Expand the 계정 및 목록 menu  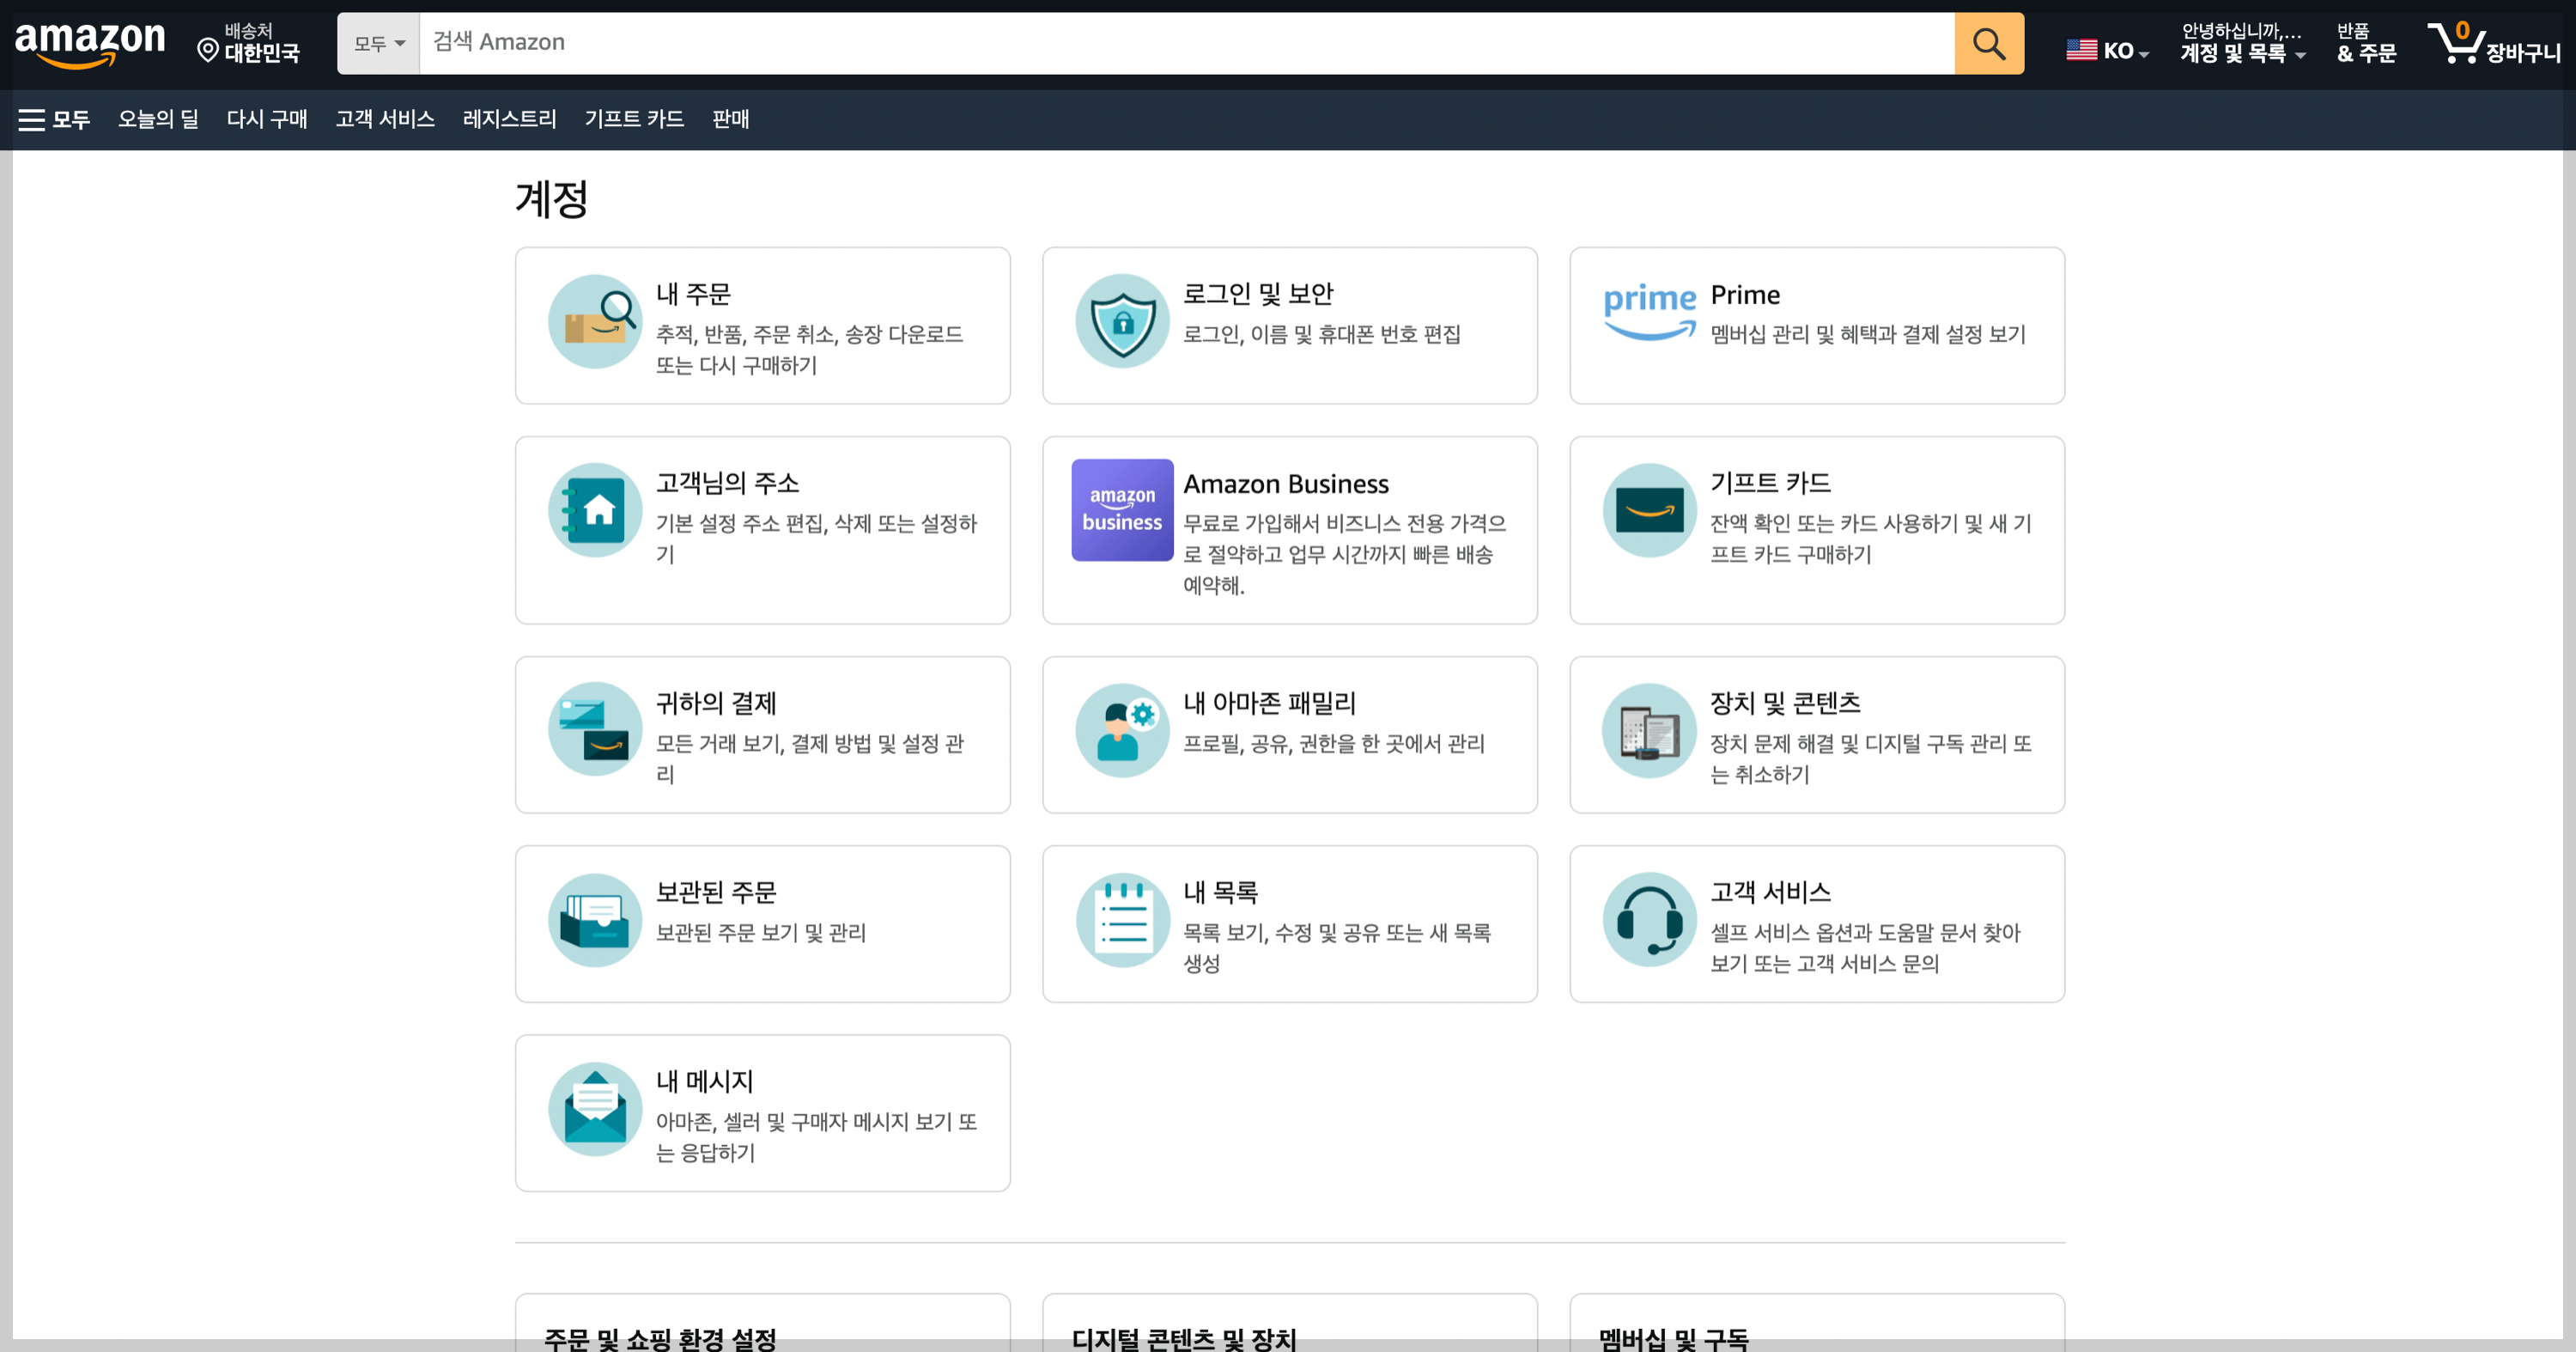pos(2241,43)
